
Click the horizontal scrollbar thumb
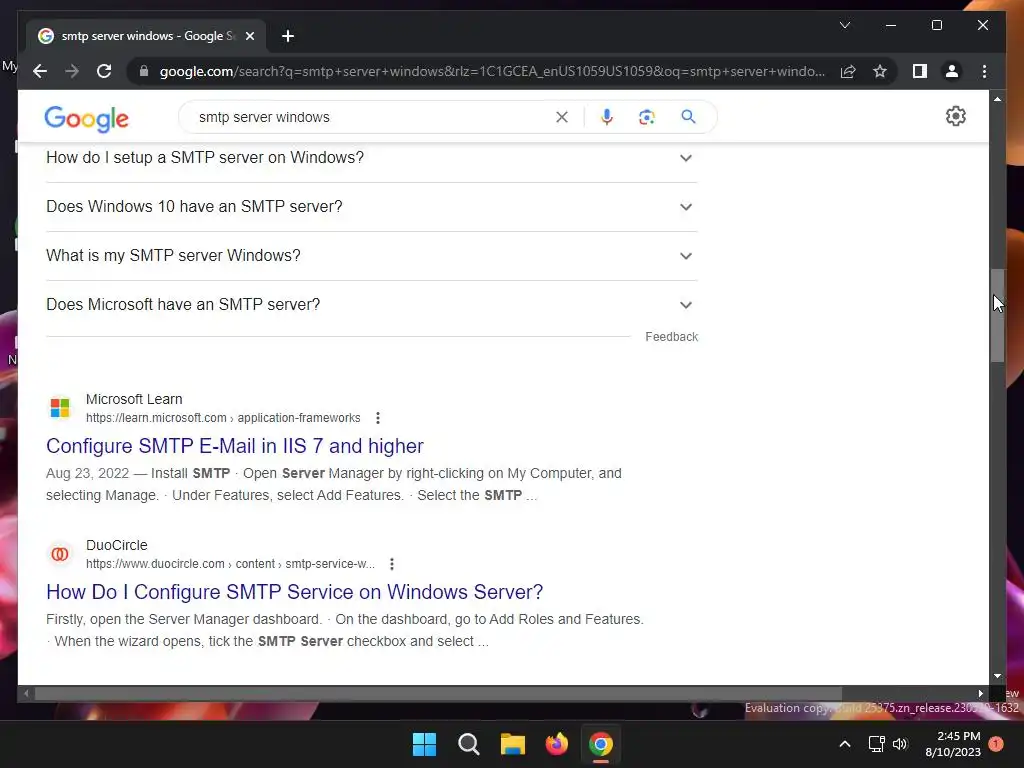coord(438,694)
